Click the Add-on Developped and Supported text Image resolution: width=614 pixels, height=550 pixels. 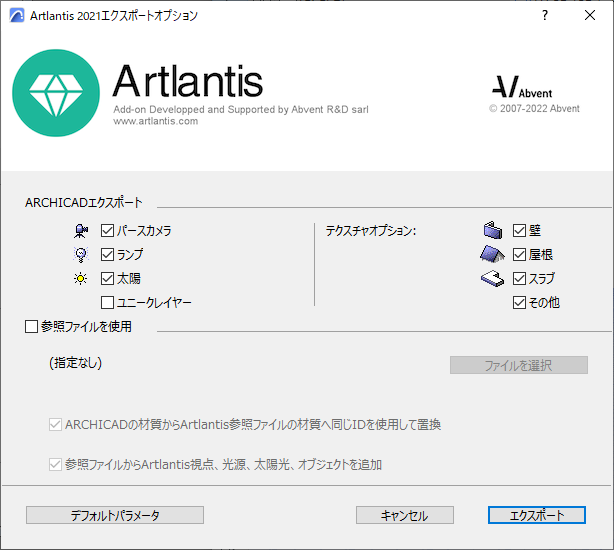[241, 110]
